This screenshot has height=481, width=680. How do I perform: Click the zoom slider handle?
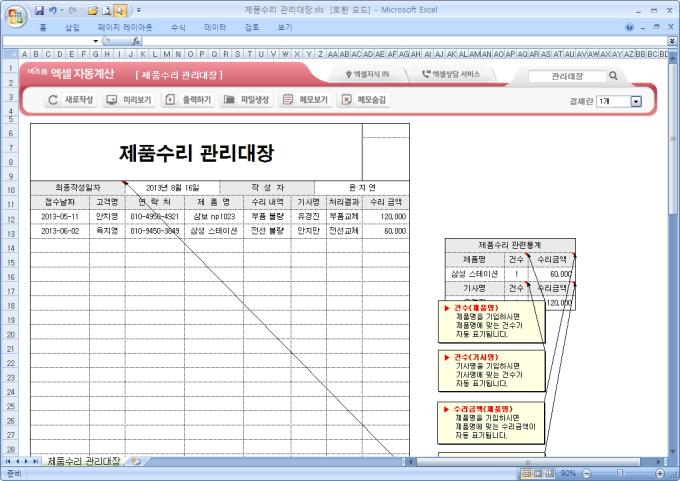(620, 473)
